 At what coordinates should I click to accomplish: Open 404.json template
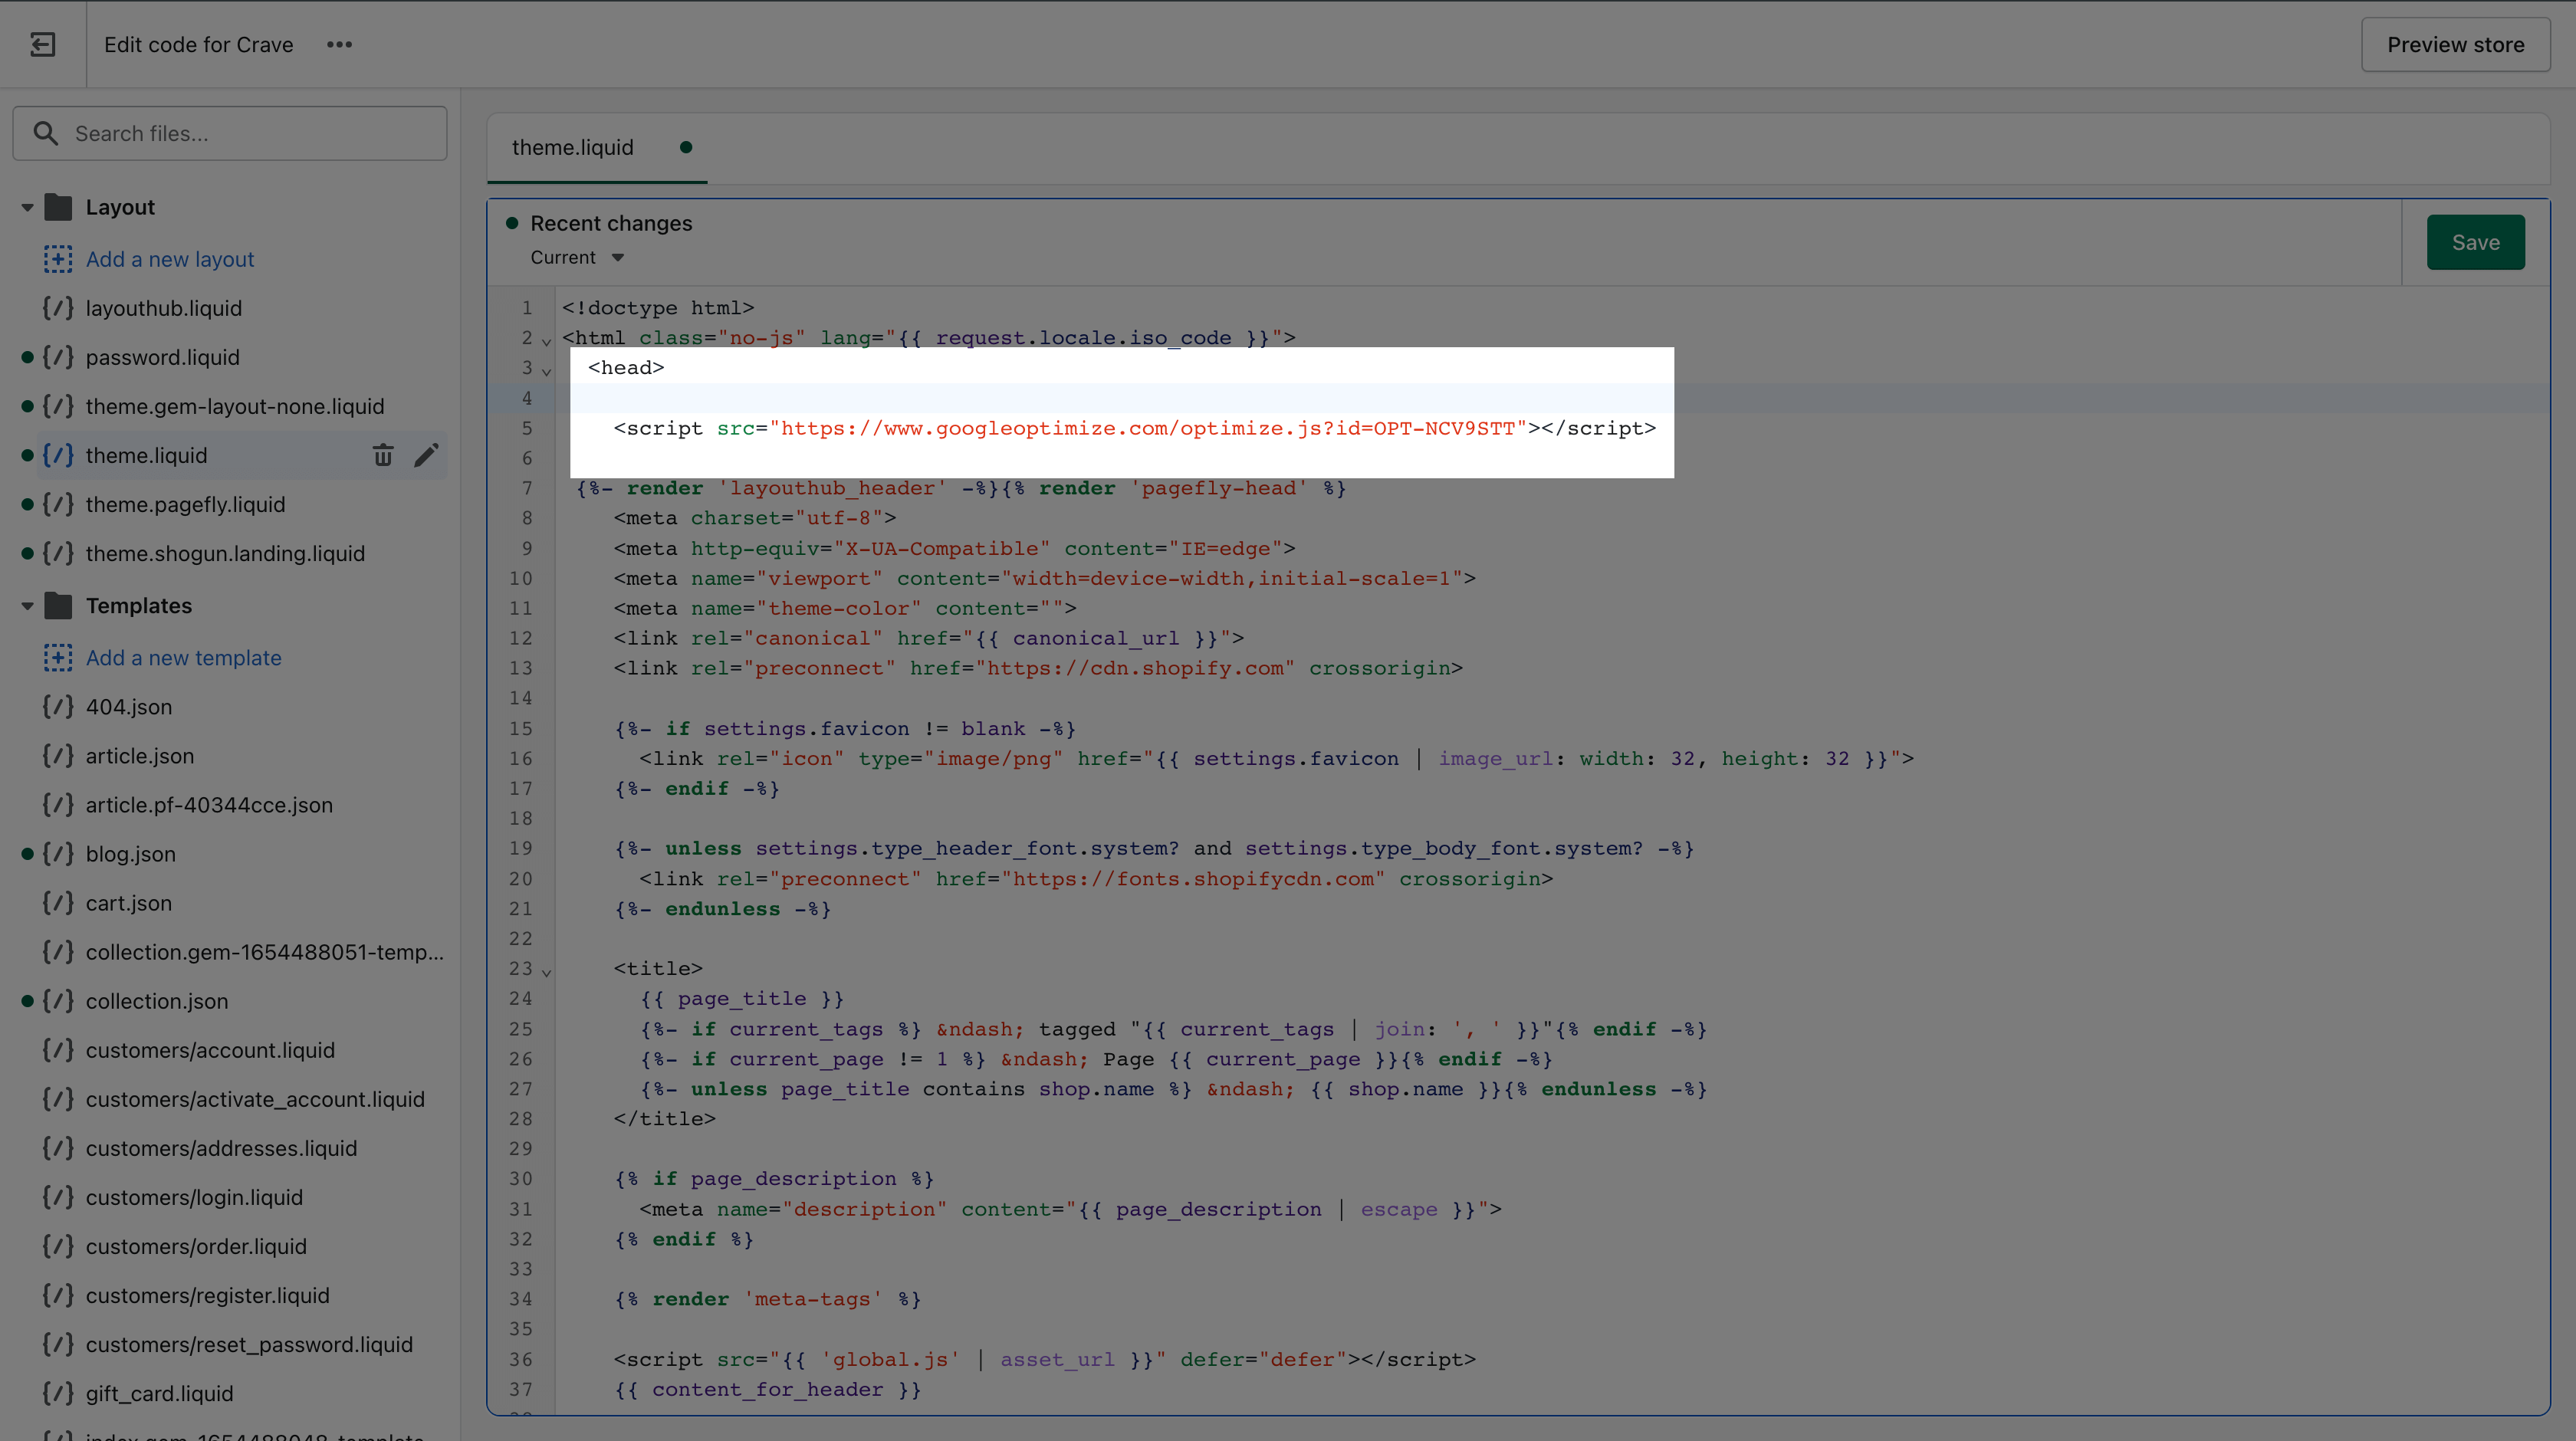(x=129, y=707)
